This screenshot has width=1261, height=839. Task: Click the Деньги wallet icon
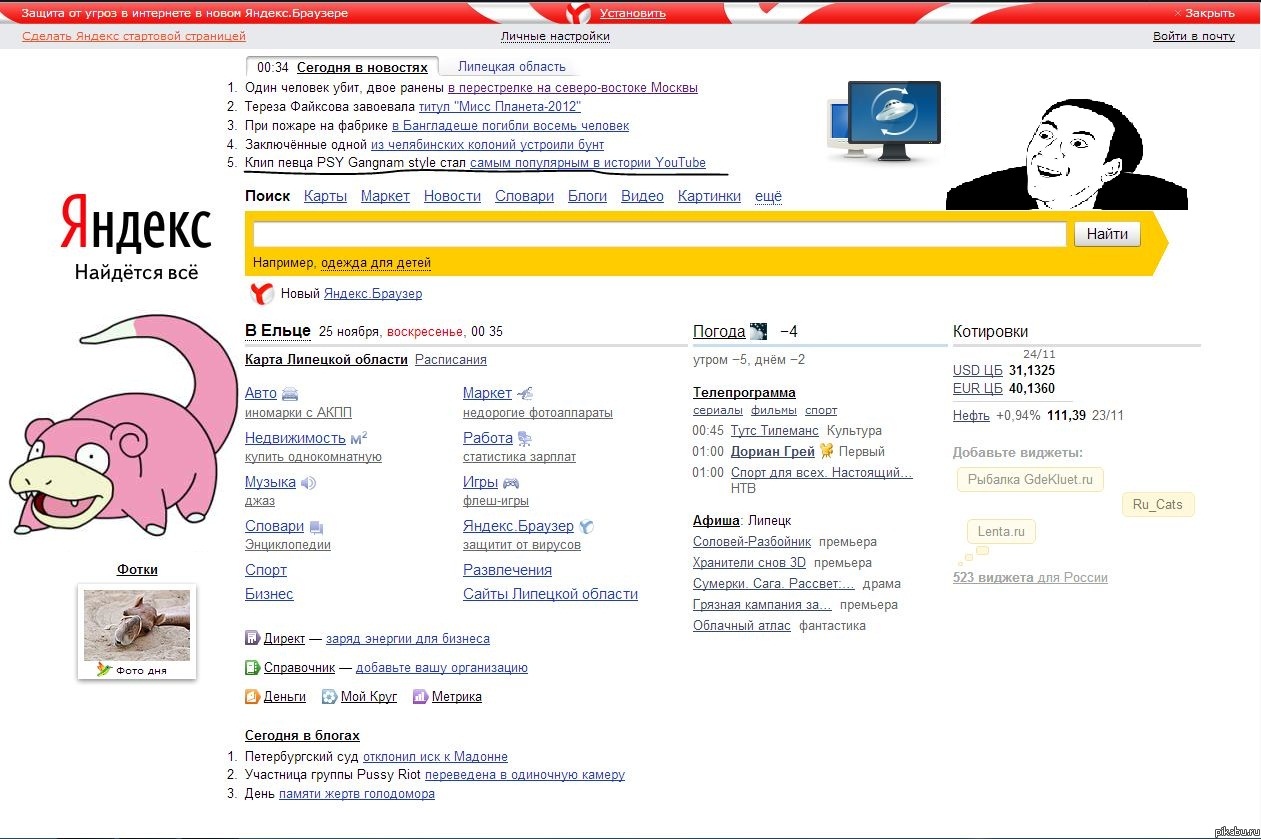tap(252, 696)
